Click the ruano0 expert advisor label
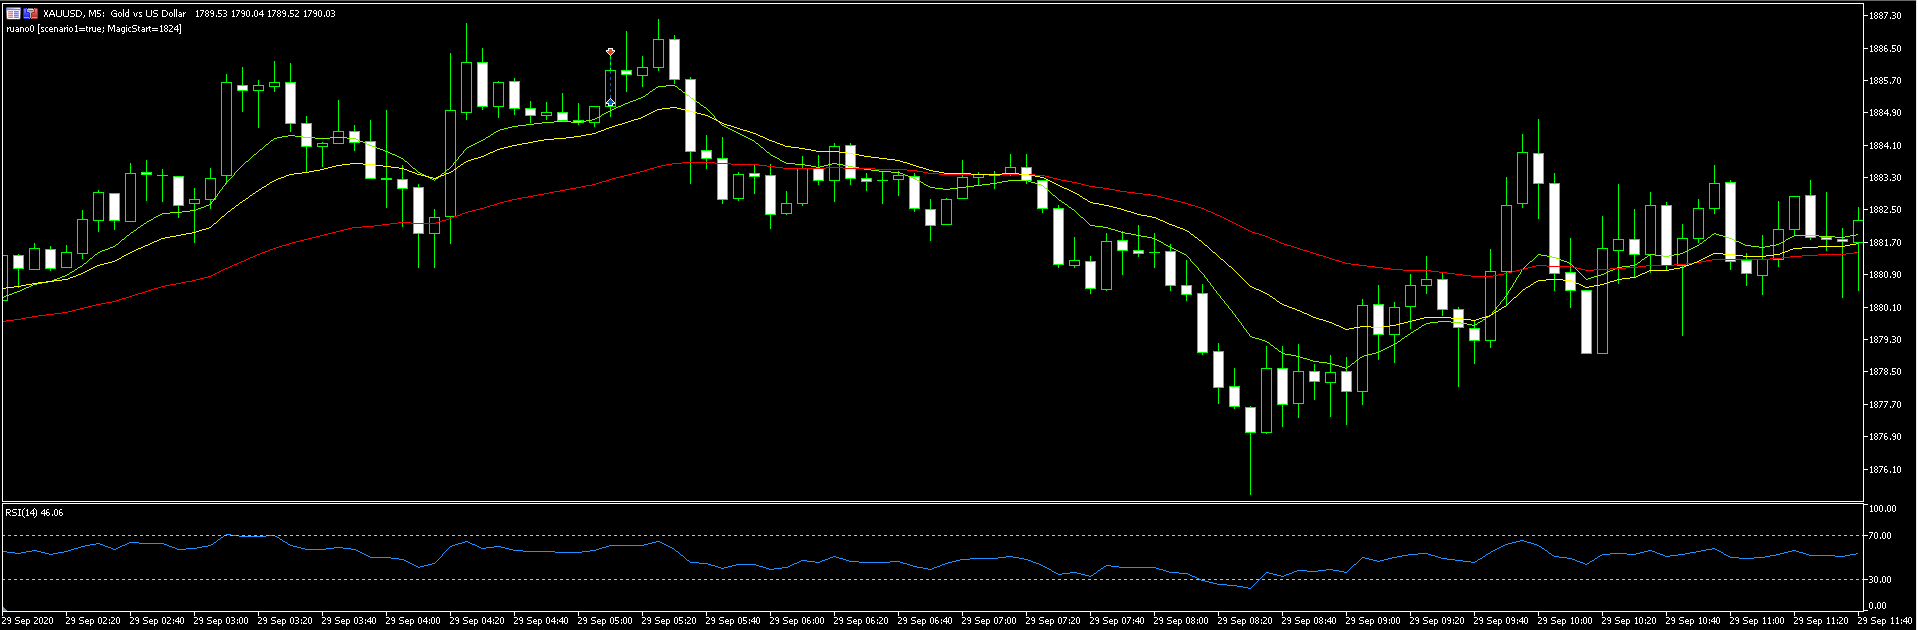Image resolution: width=1918 pixels, height=630 pixels. tap(94, 28)
